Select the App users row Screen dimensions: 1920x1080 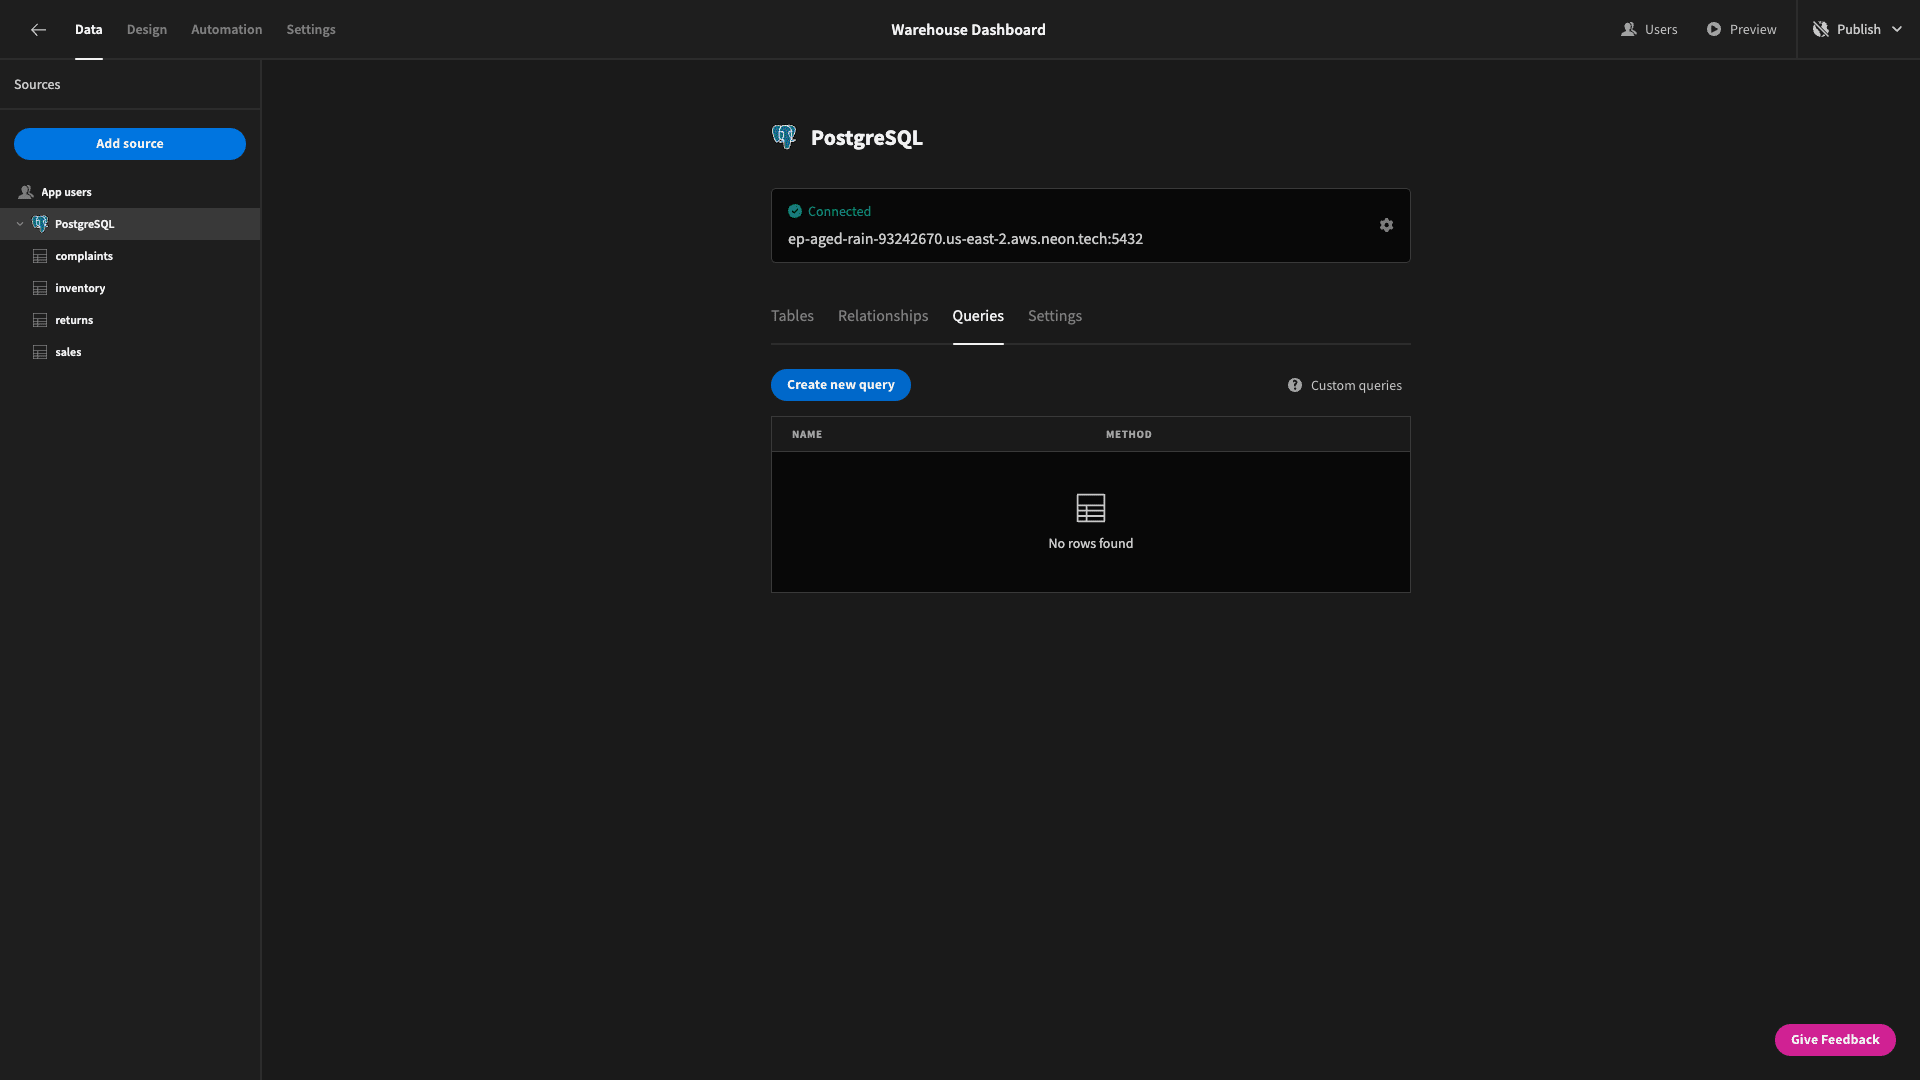point(130,192)
